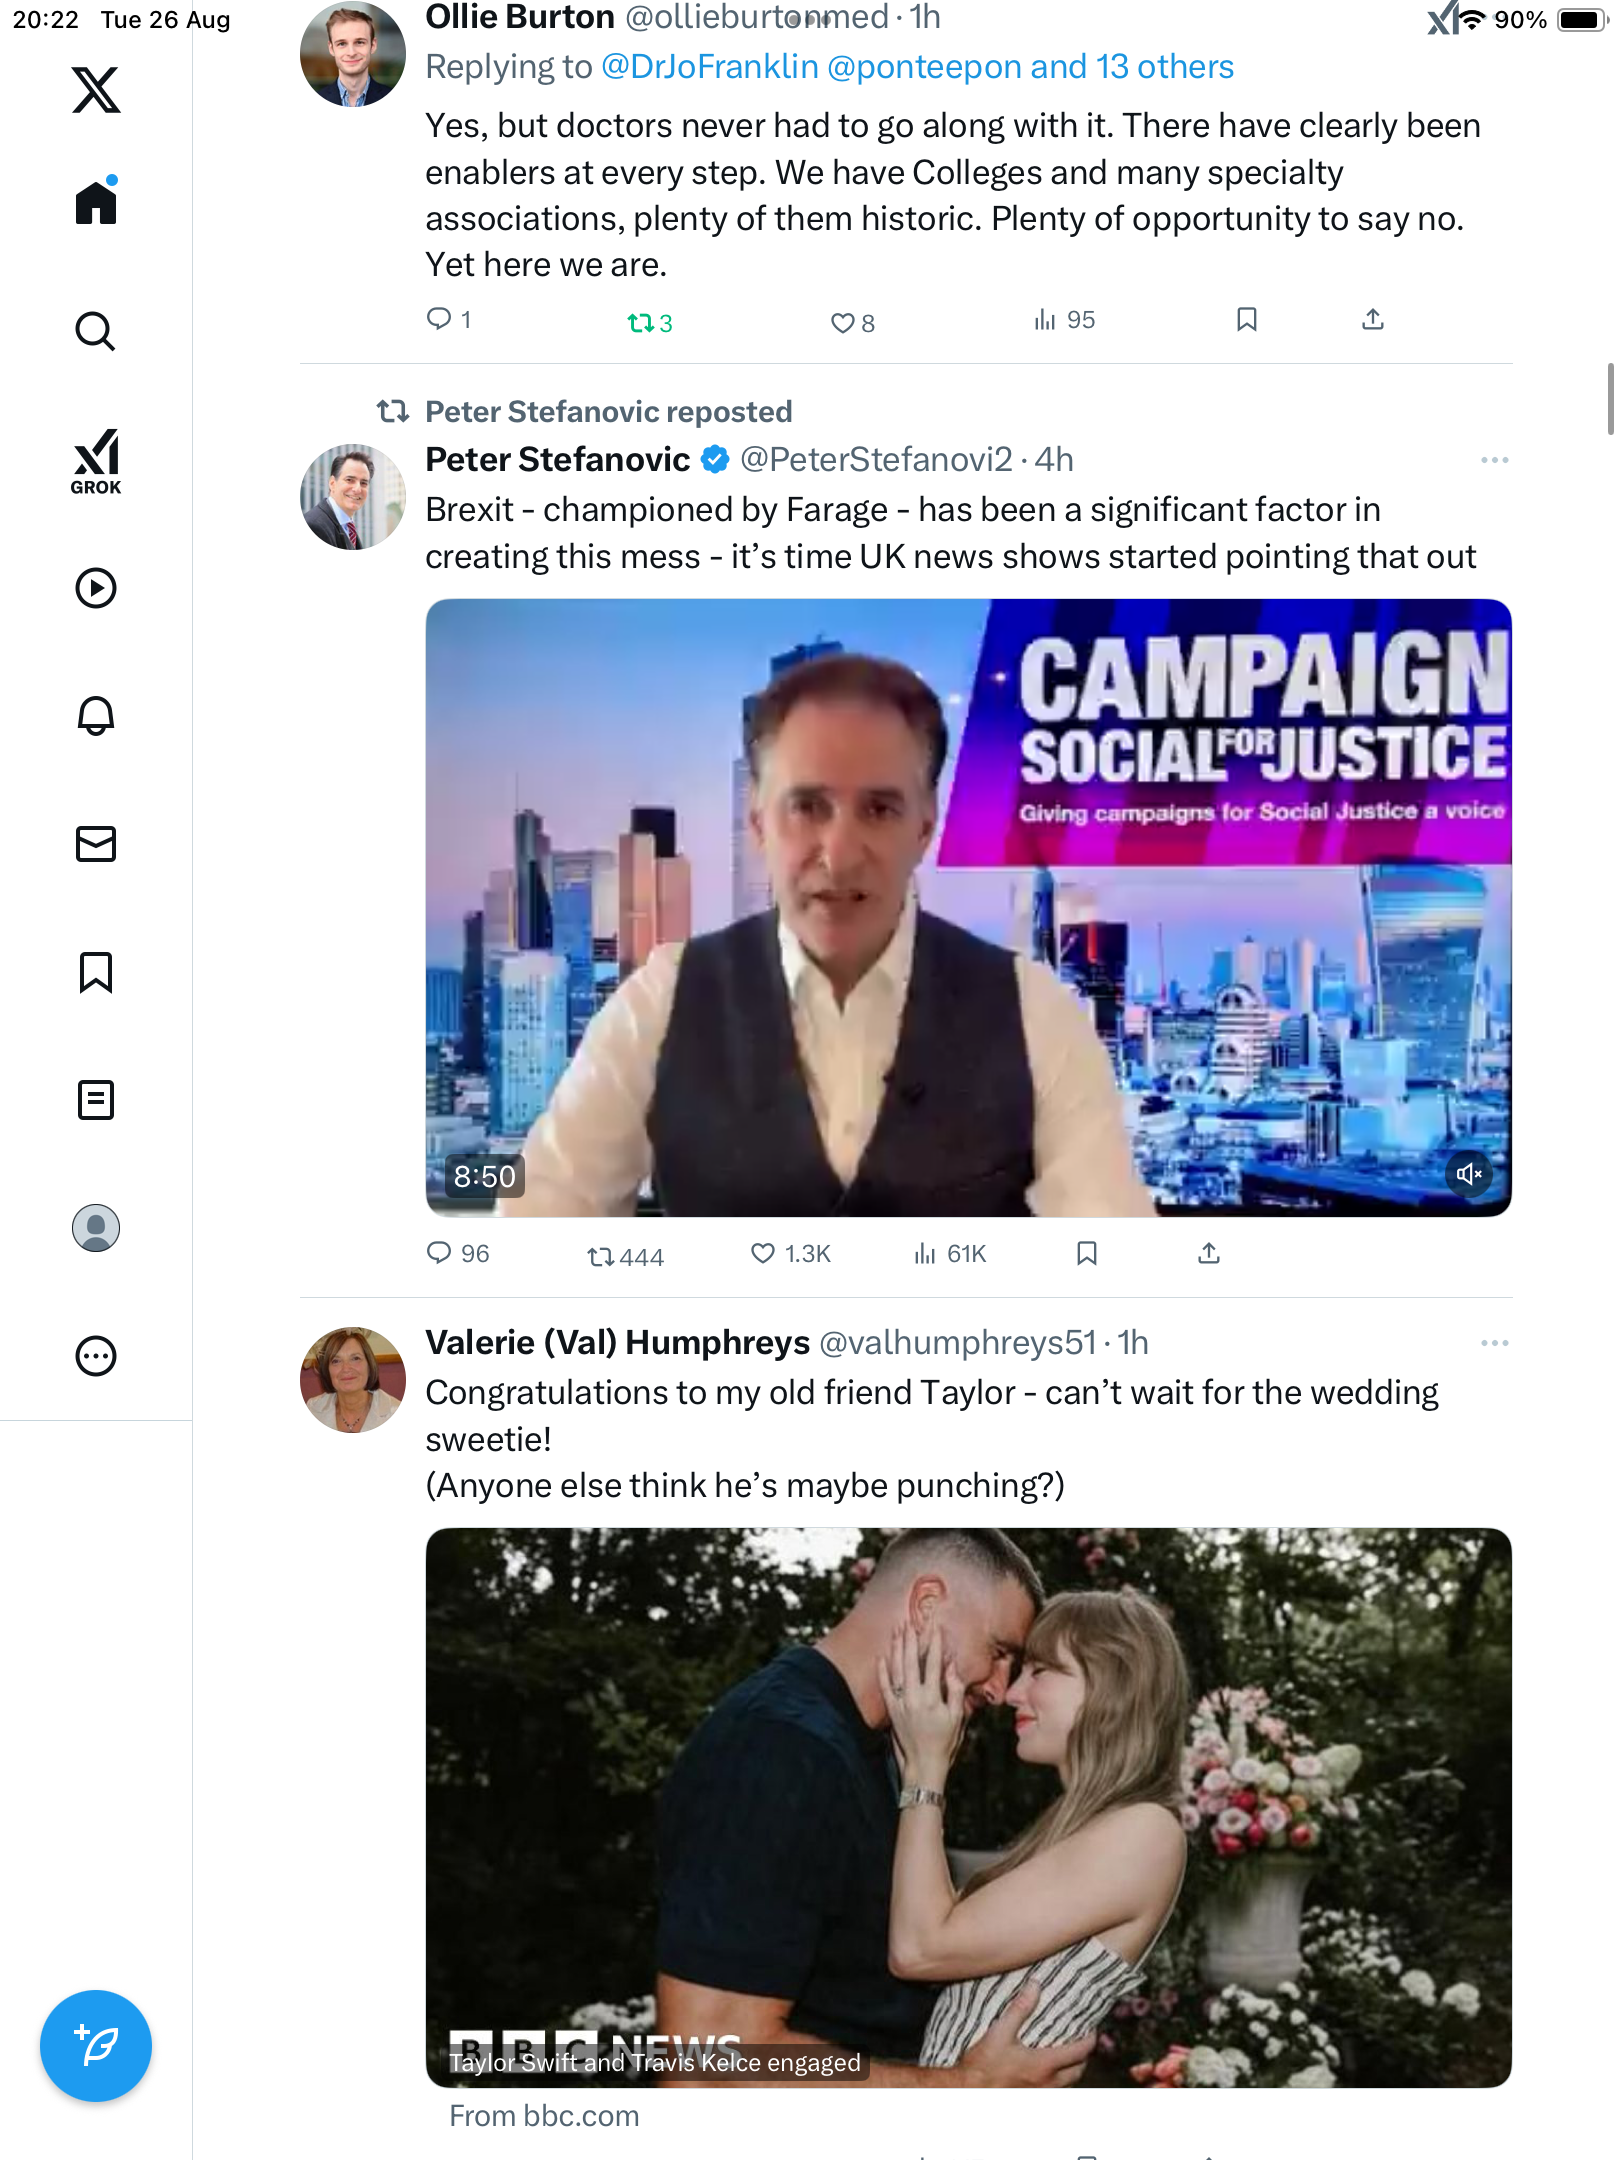Go to Home feed icon
The width and height of the screenshot is (1620, 2160).
click(96, 202)
